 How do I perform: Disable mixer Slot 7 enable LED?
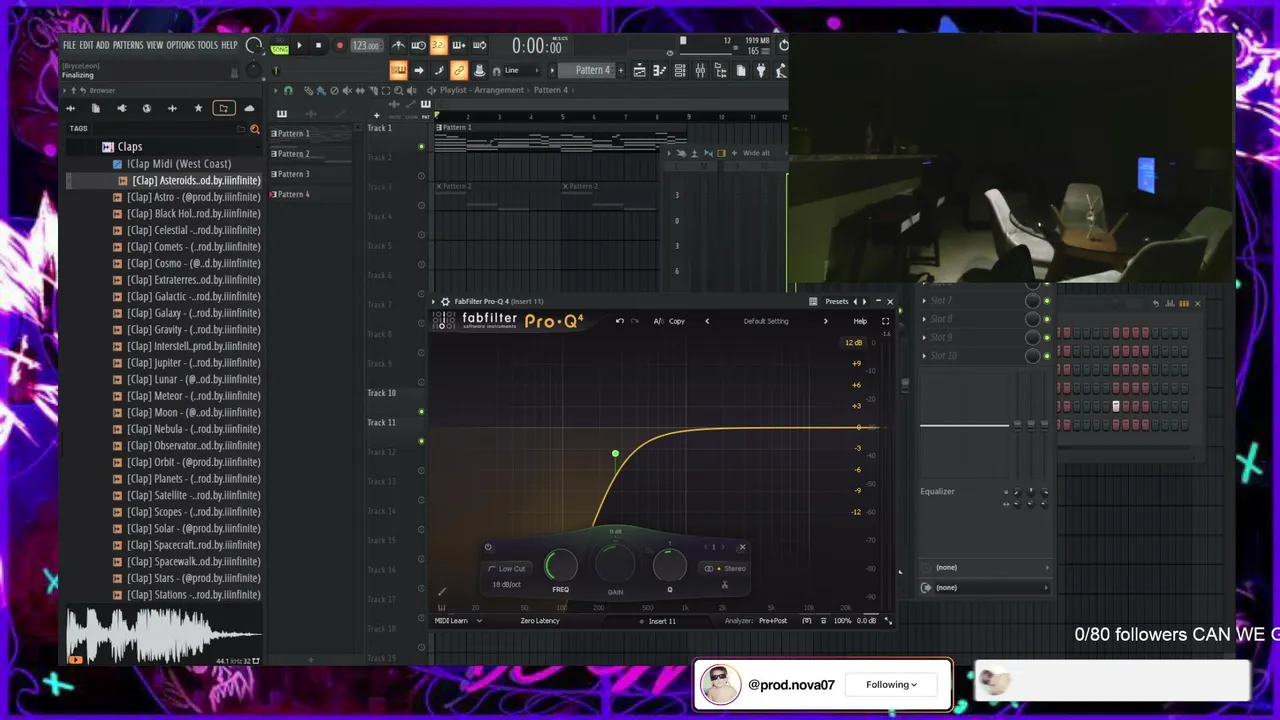[1047, 301]
